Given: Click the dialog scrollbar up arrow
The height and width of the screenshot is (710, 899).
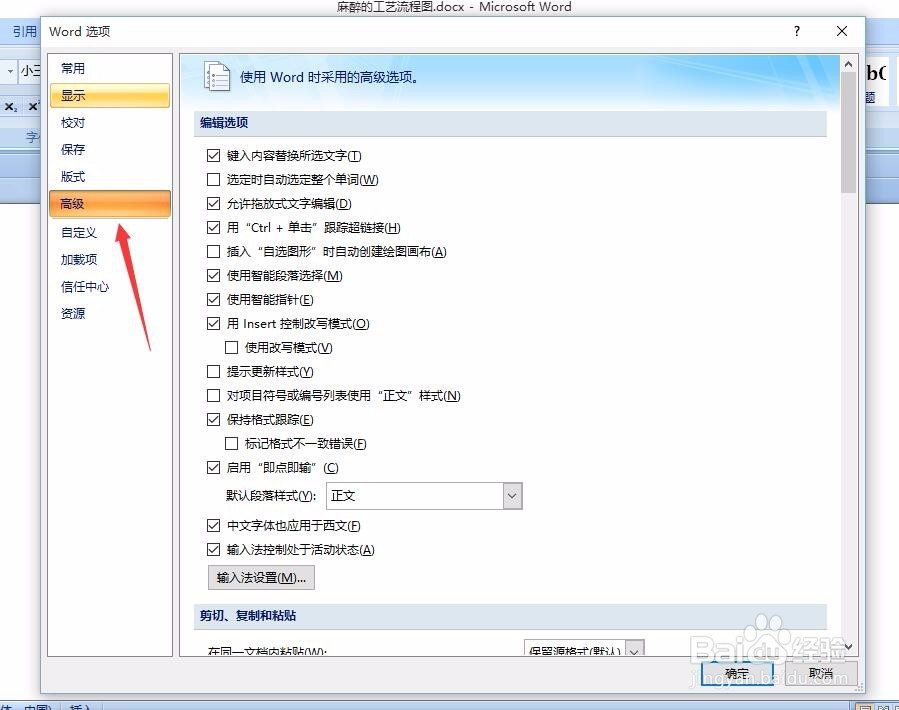Looking at the screenshot, I should [x=848, y=64].
